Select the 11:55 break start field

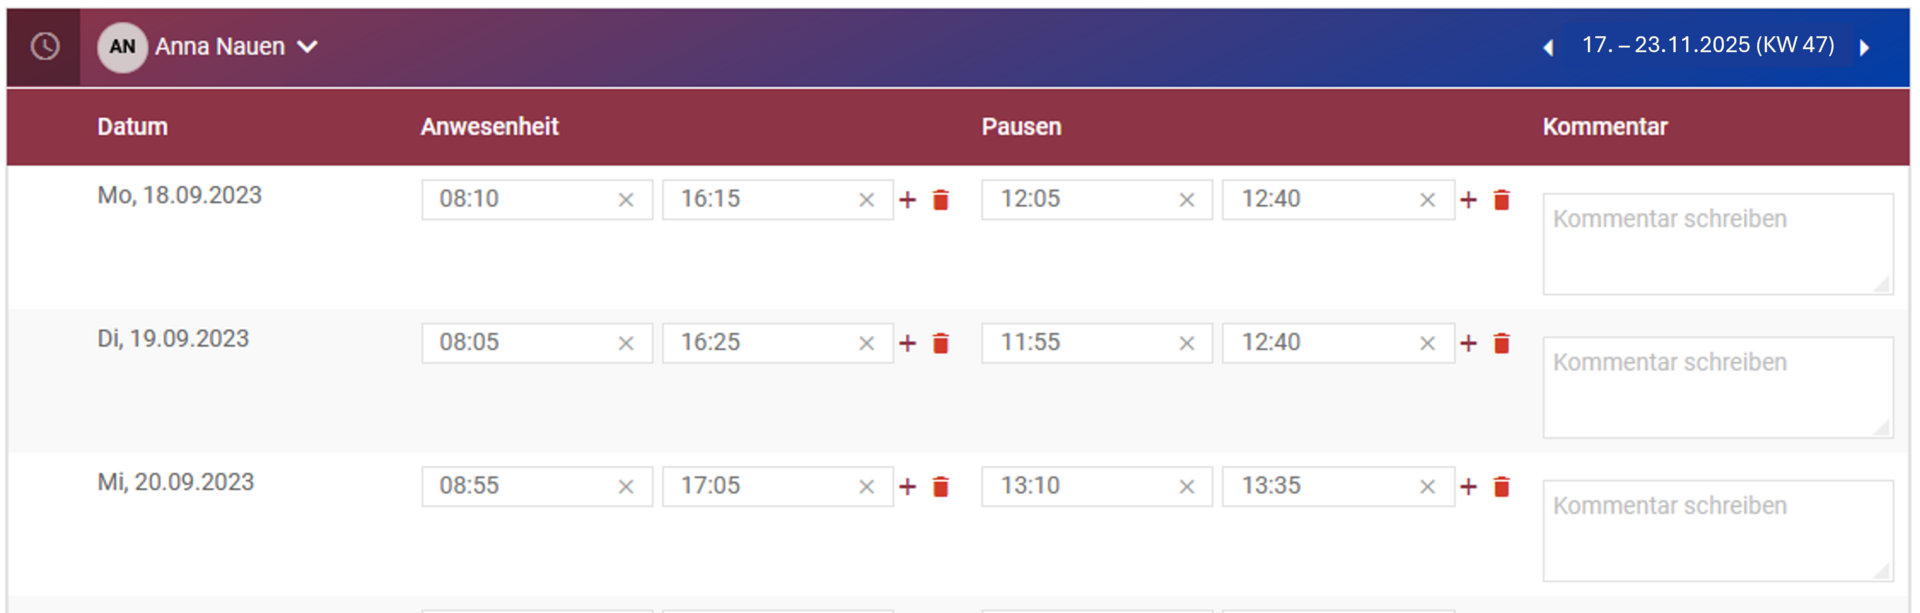(x=1097, y=343)
